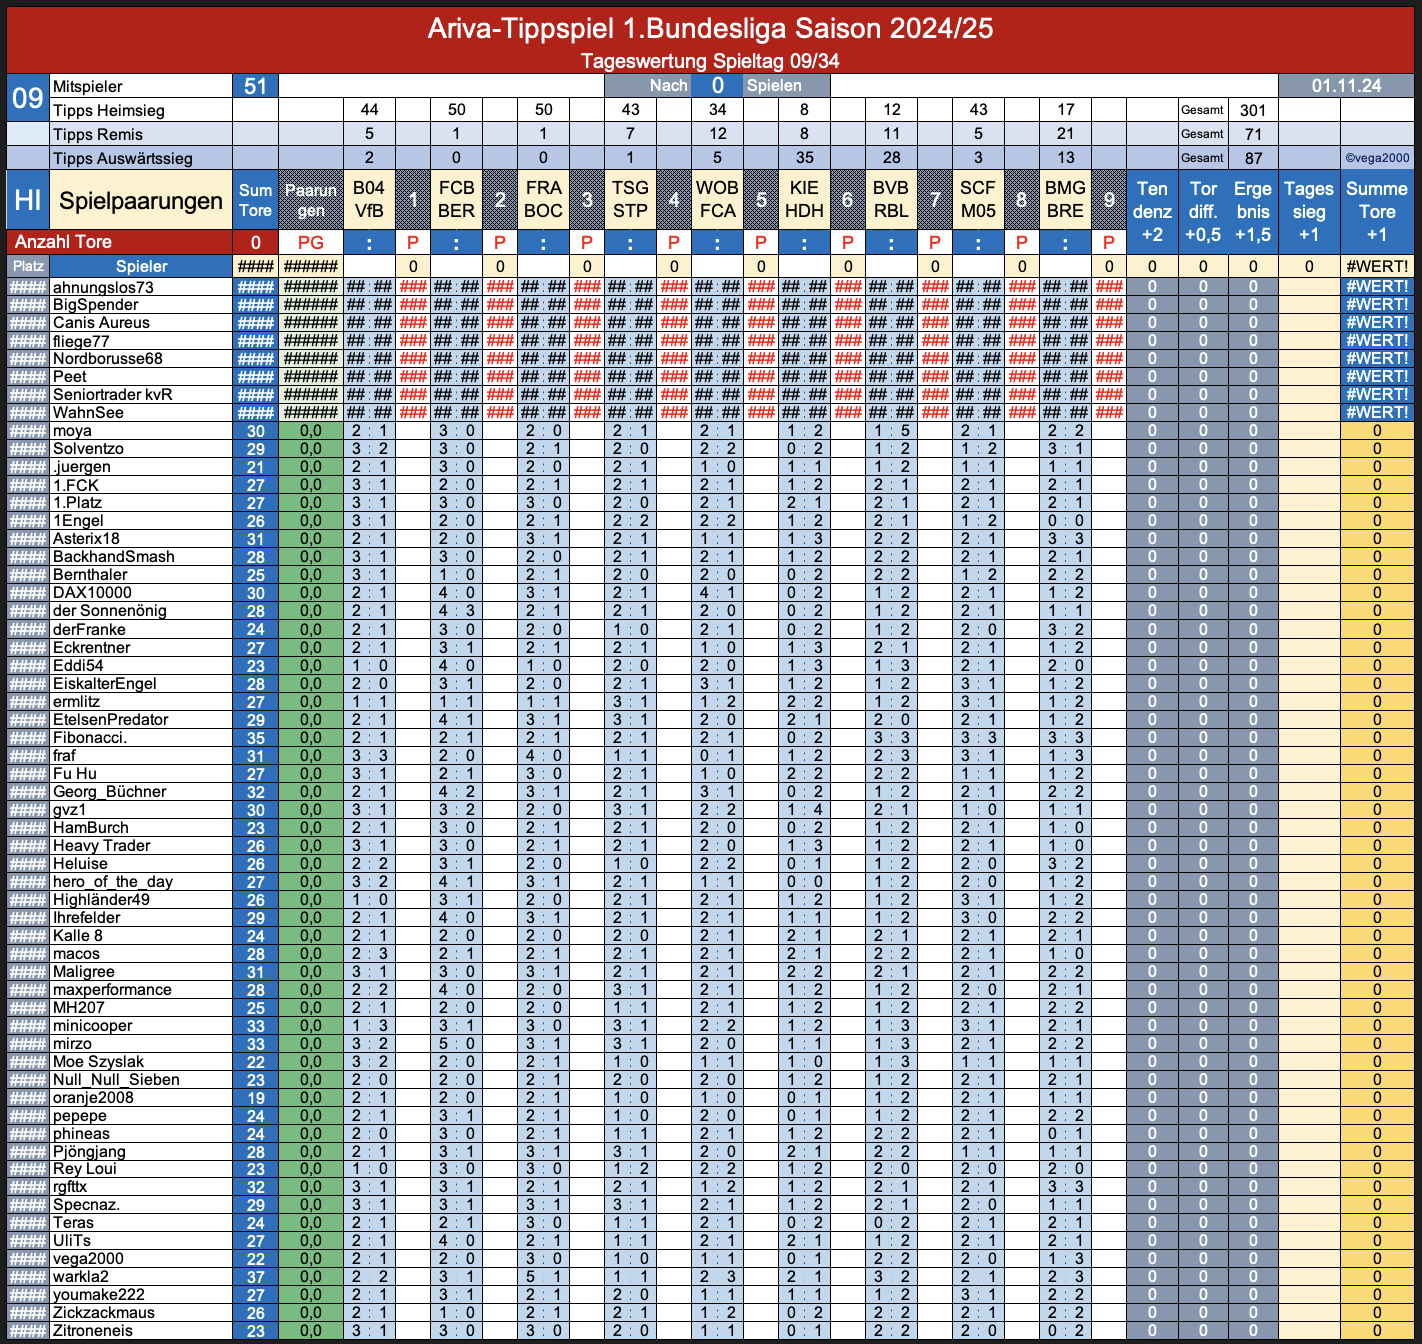Select player name 'youmake222'

click(98, 1295)
